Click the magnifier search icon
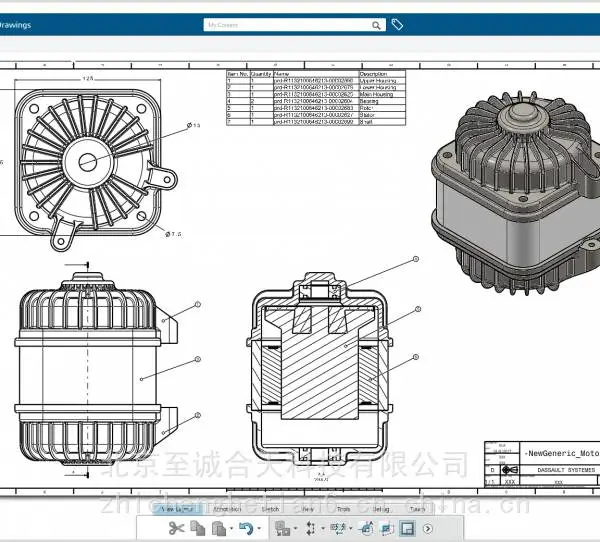Image resolution: width=600 pixels, height=542 pixels. 376,25
